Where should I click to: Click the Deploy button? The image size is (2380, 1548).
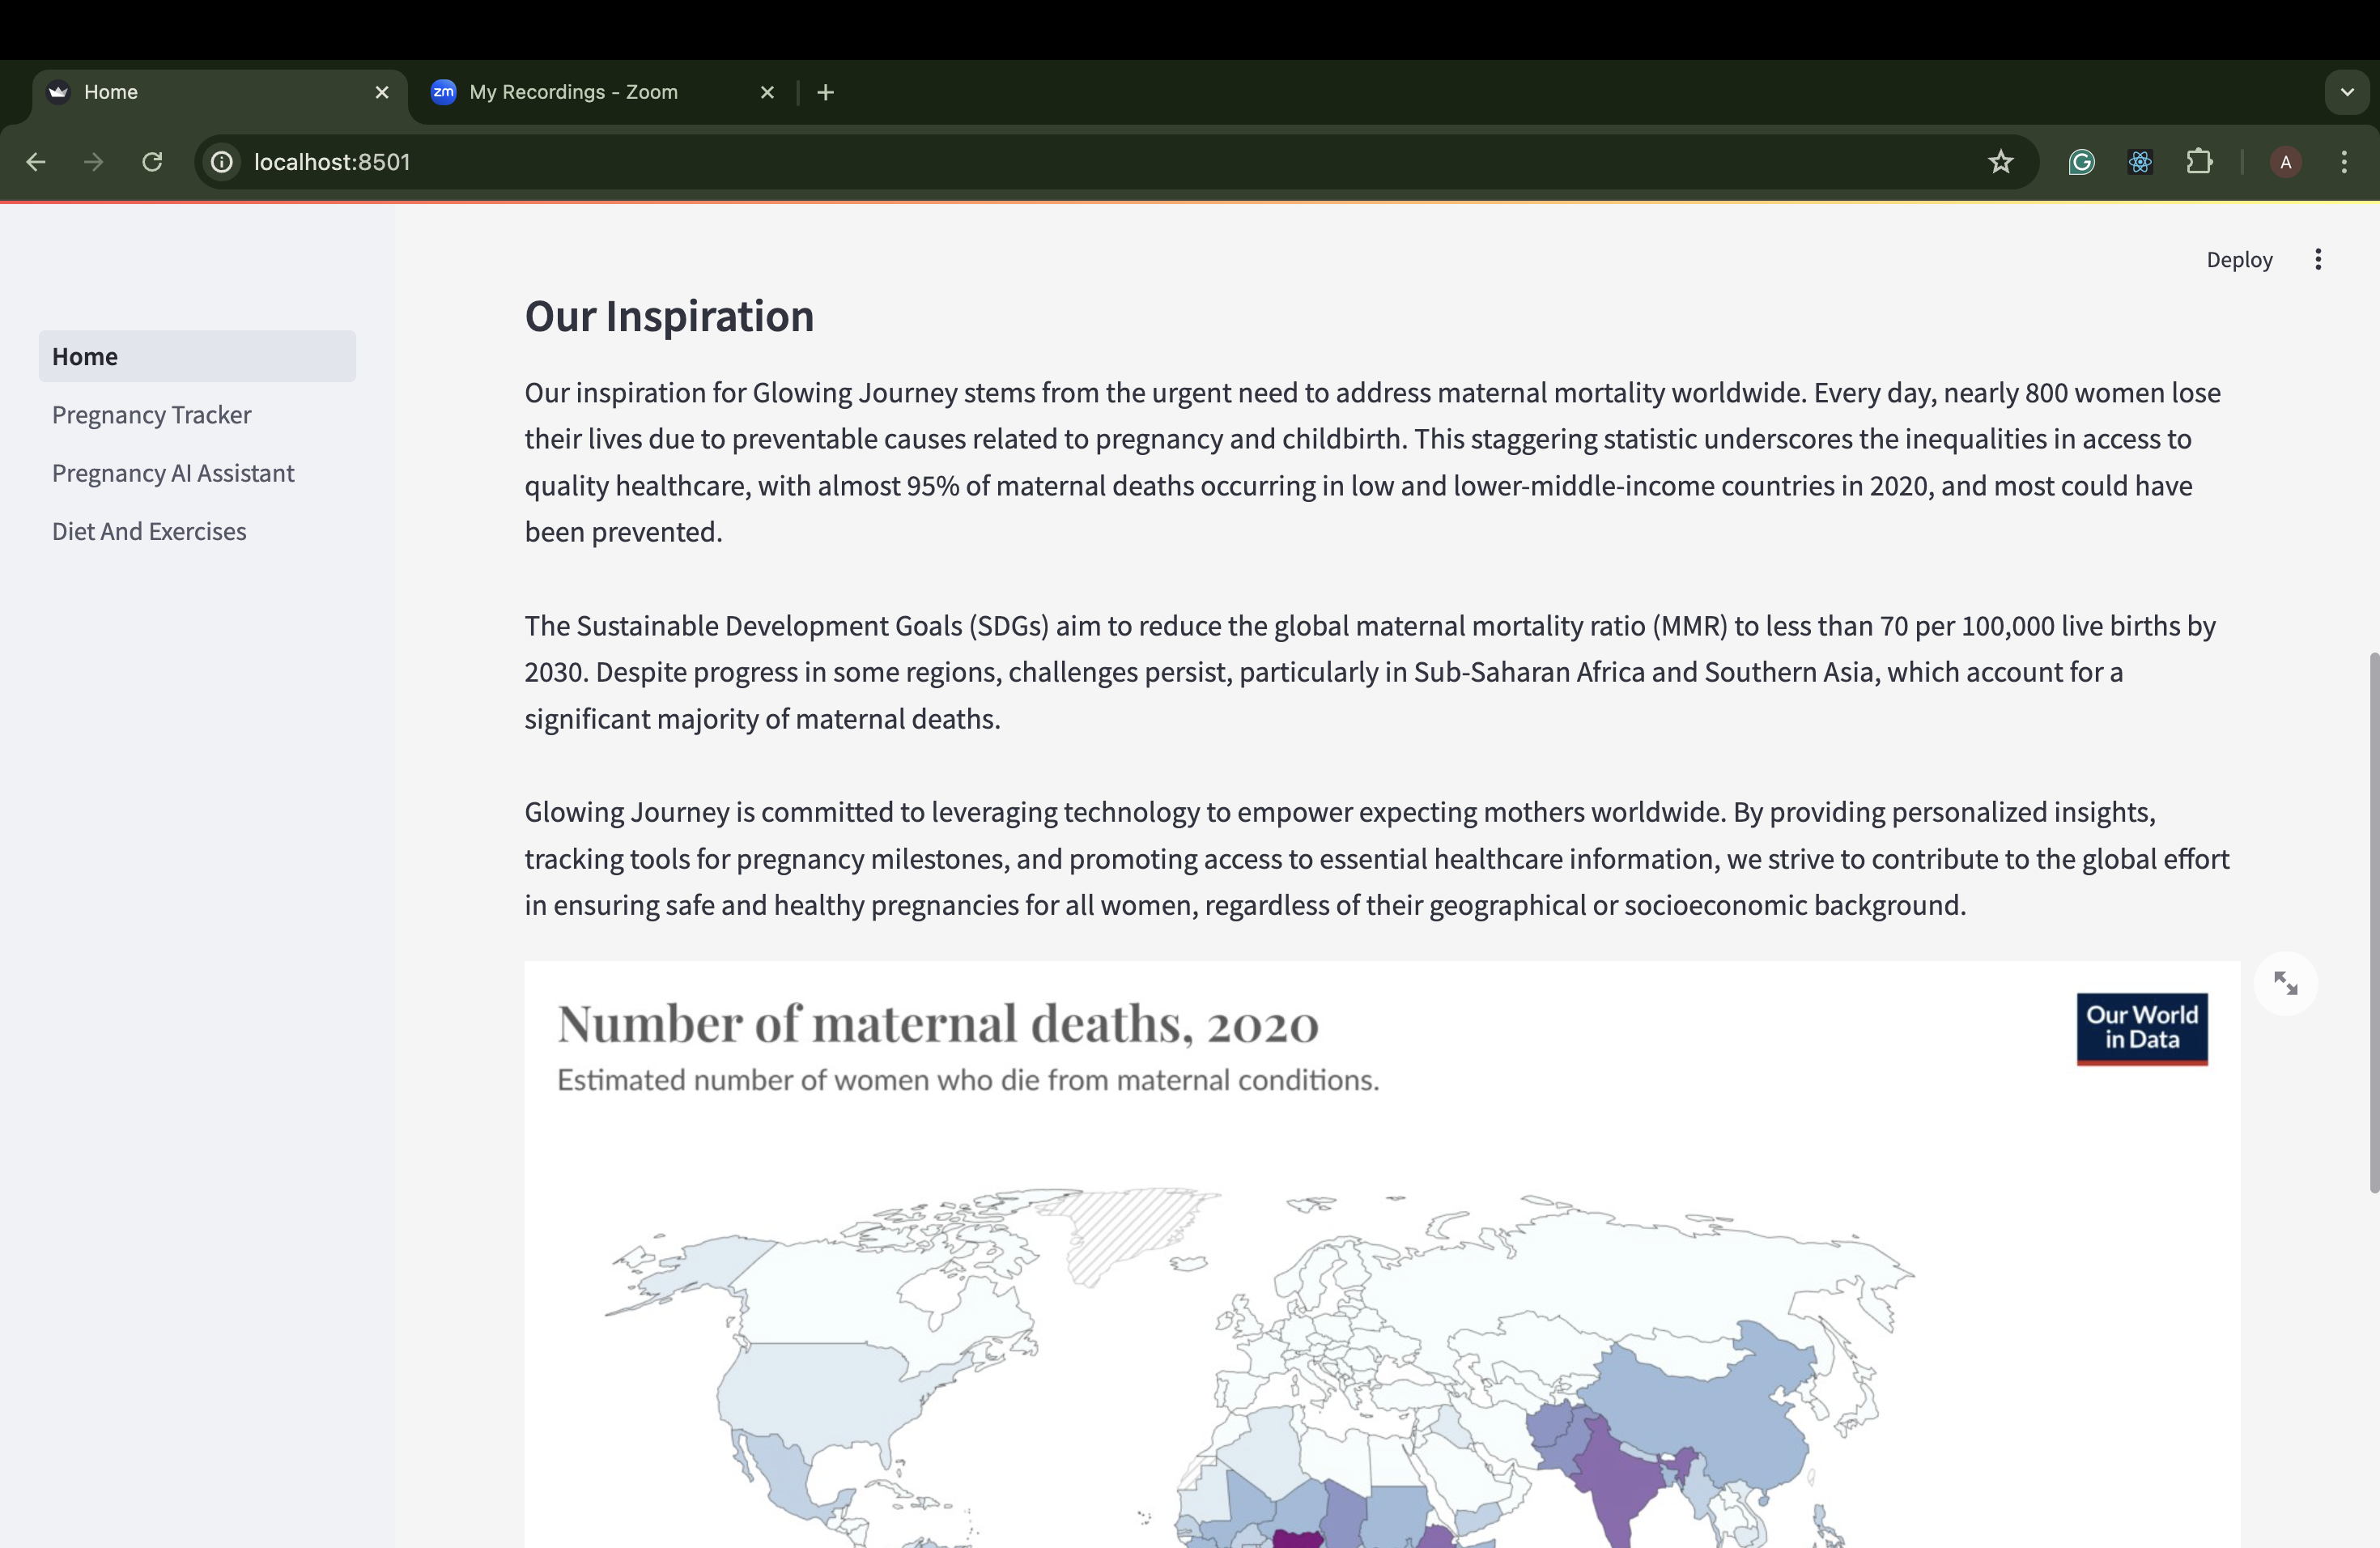pos(2239,260)
